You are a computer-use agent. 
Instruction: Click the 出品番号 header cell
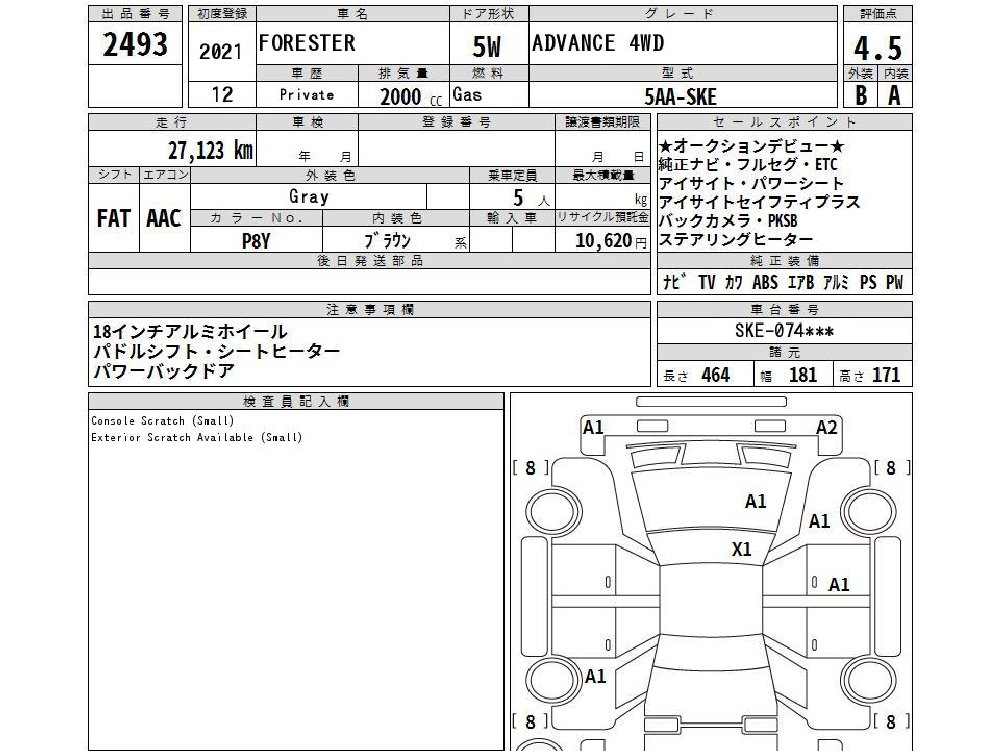pos(135,13)
